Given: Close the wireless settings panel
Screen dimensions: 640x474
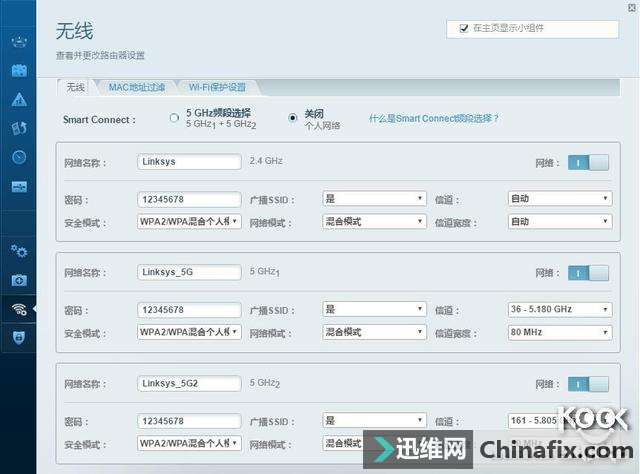Looking at the screenshot, I should pos(632,7).
